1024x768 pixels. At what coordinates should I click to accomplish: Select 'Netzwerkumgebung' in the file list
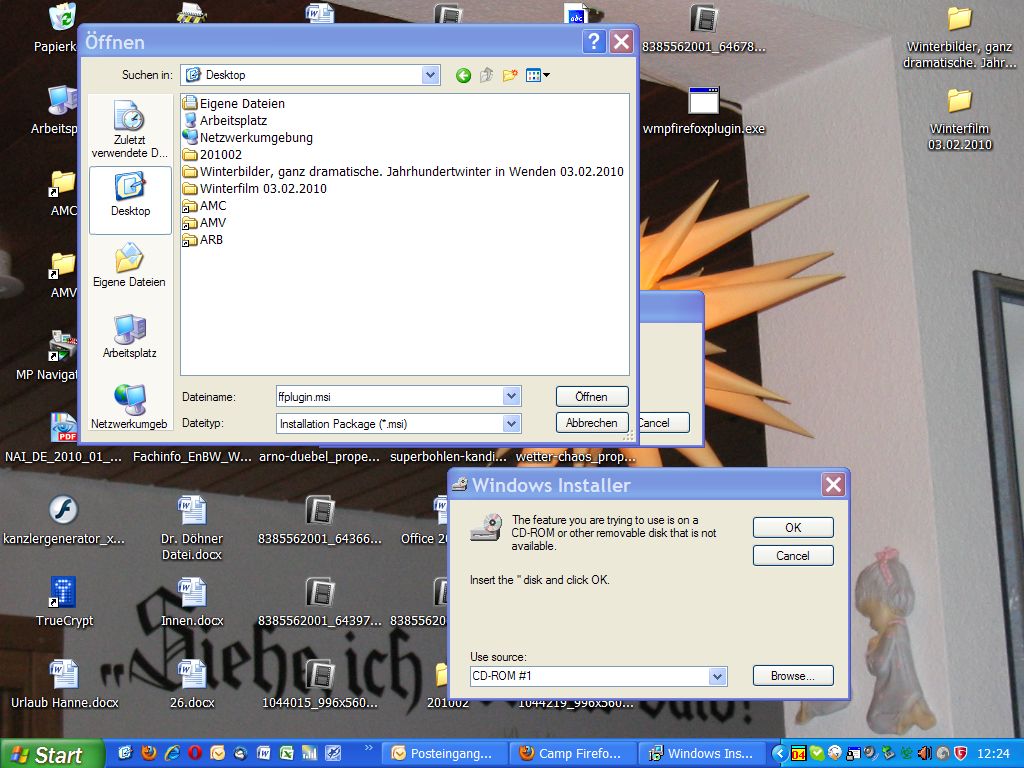pyautogui.click(x=248, y=137)
